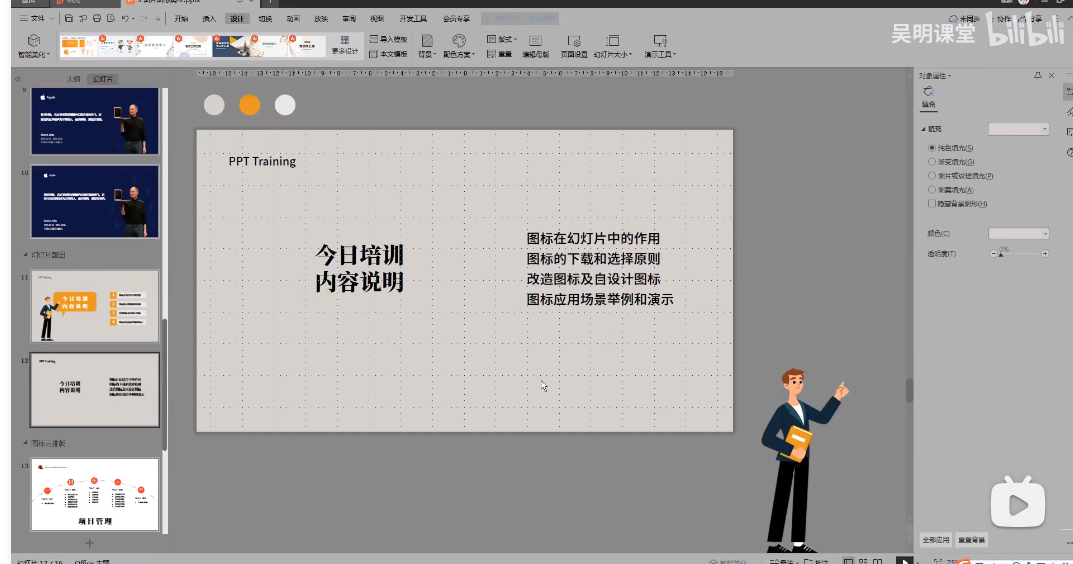Collapse slide panel with double-chevron icon
The image size is (1073, 564).
point(18,79)
